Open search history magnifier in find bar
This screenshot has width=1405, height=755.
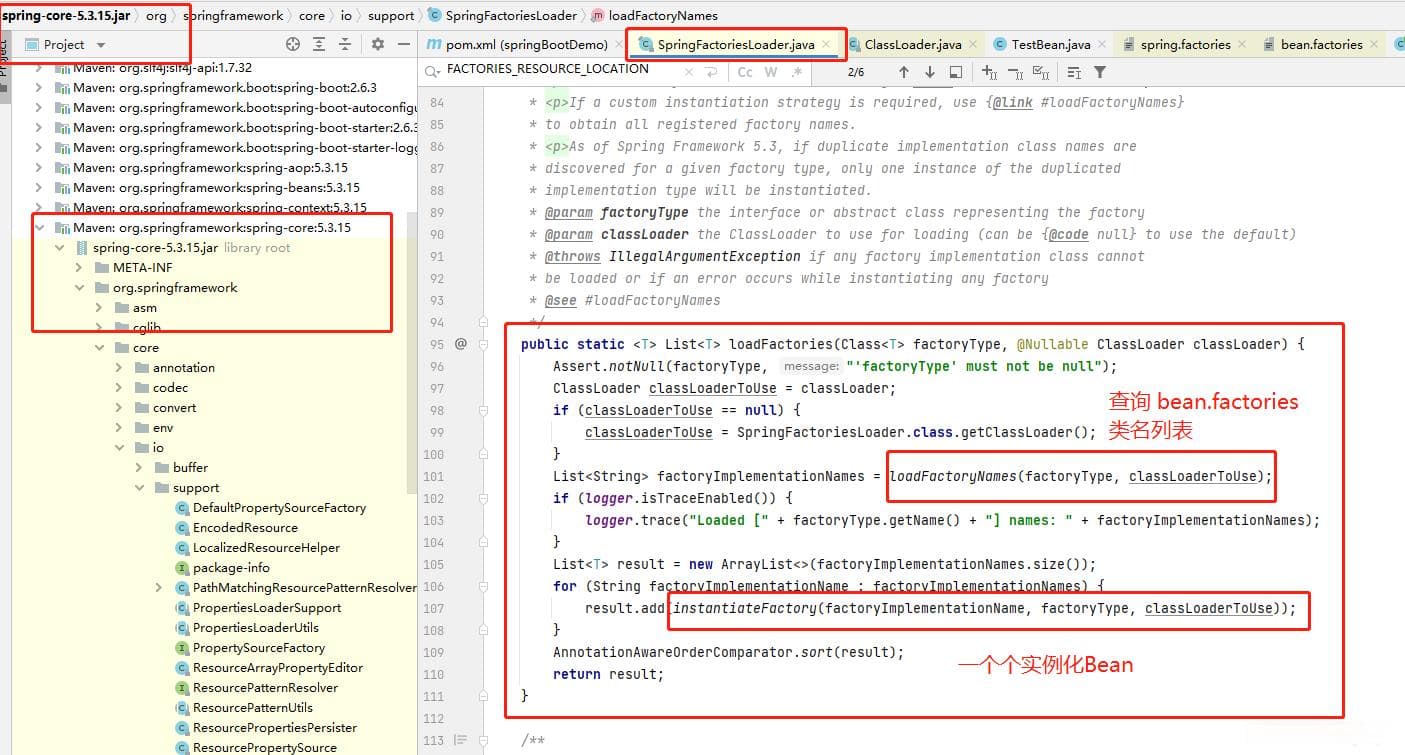tap(431, 71)
